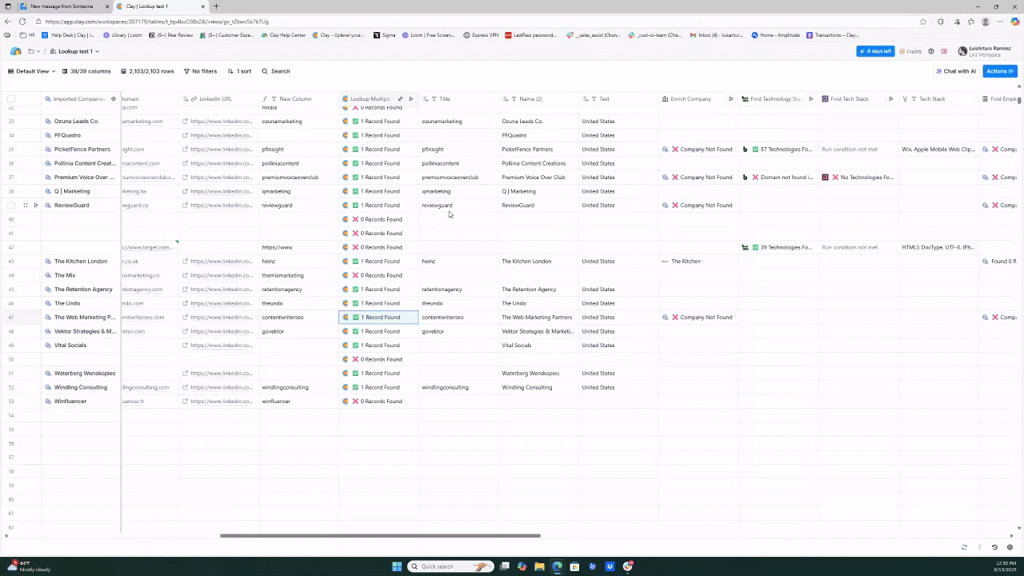Click the Chat with AI button

pos(955,71)
